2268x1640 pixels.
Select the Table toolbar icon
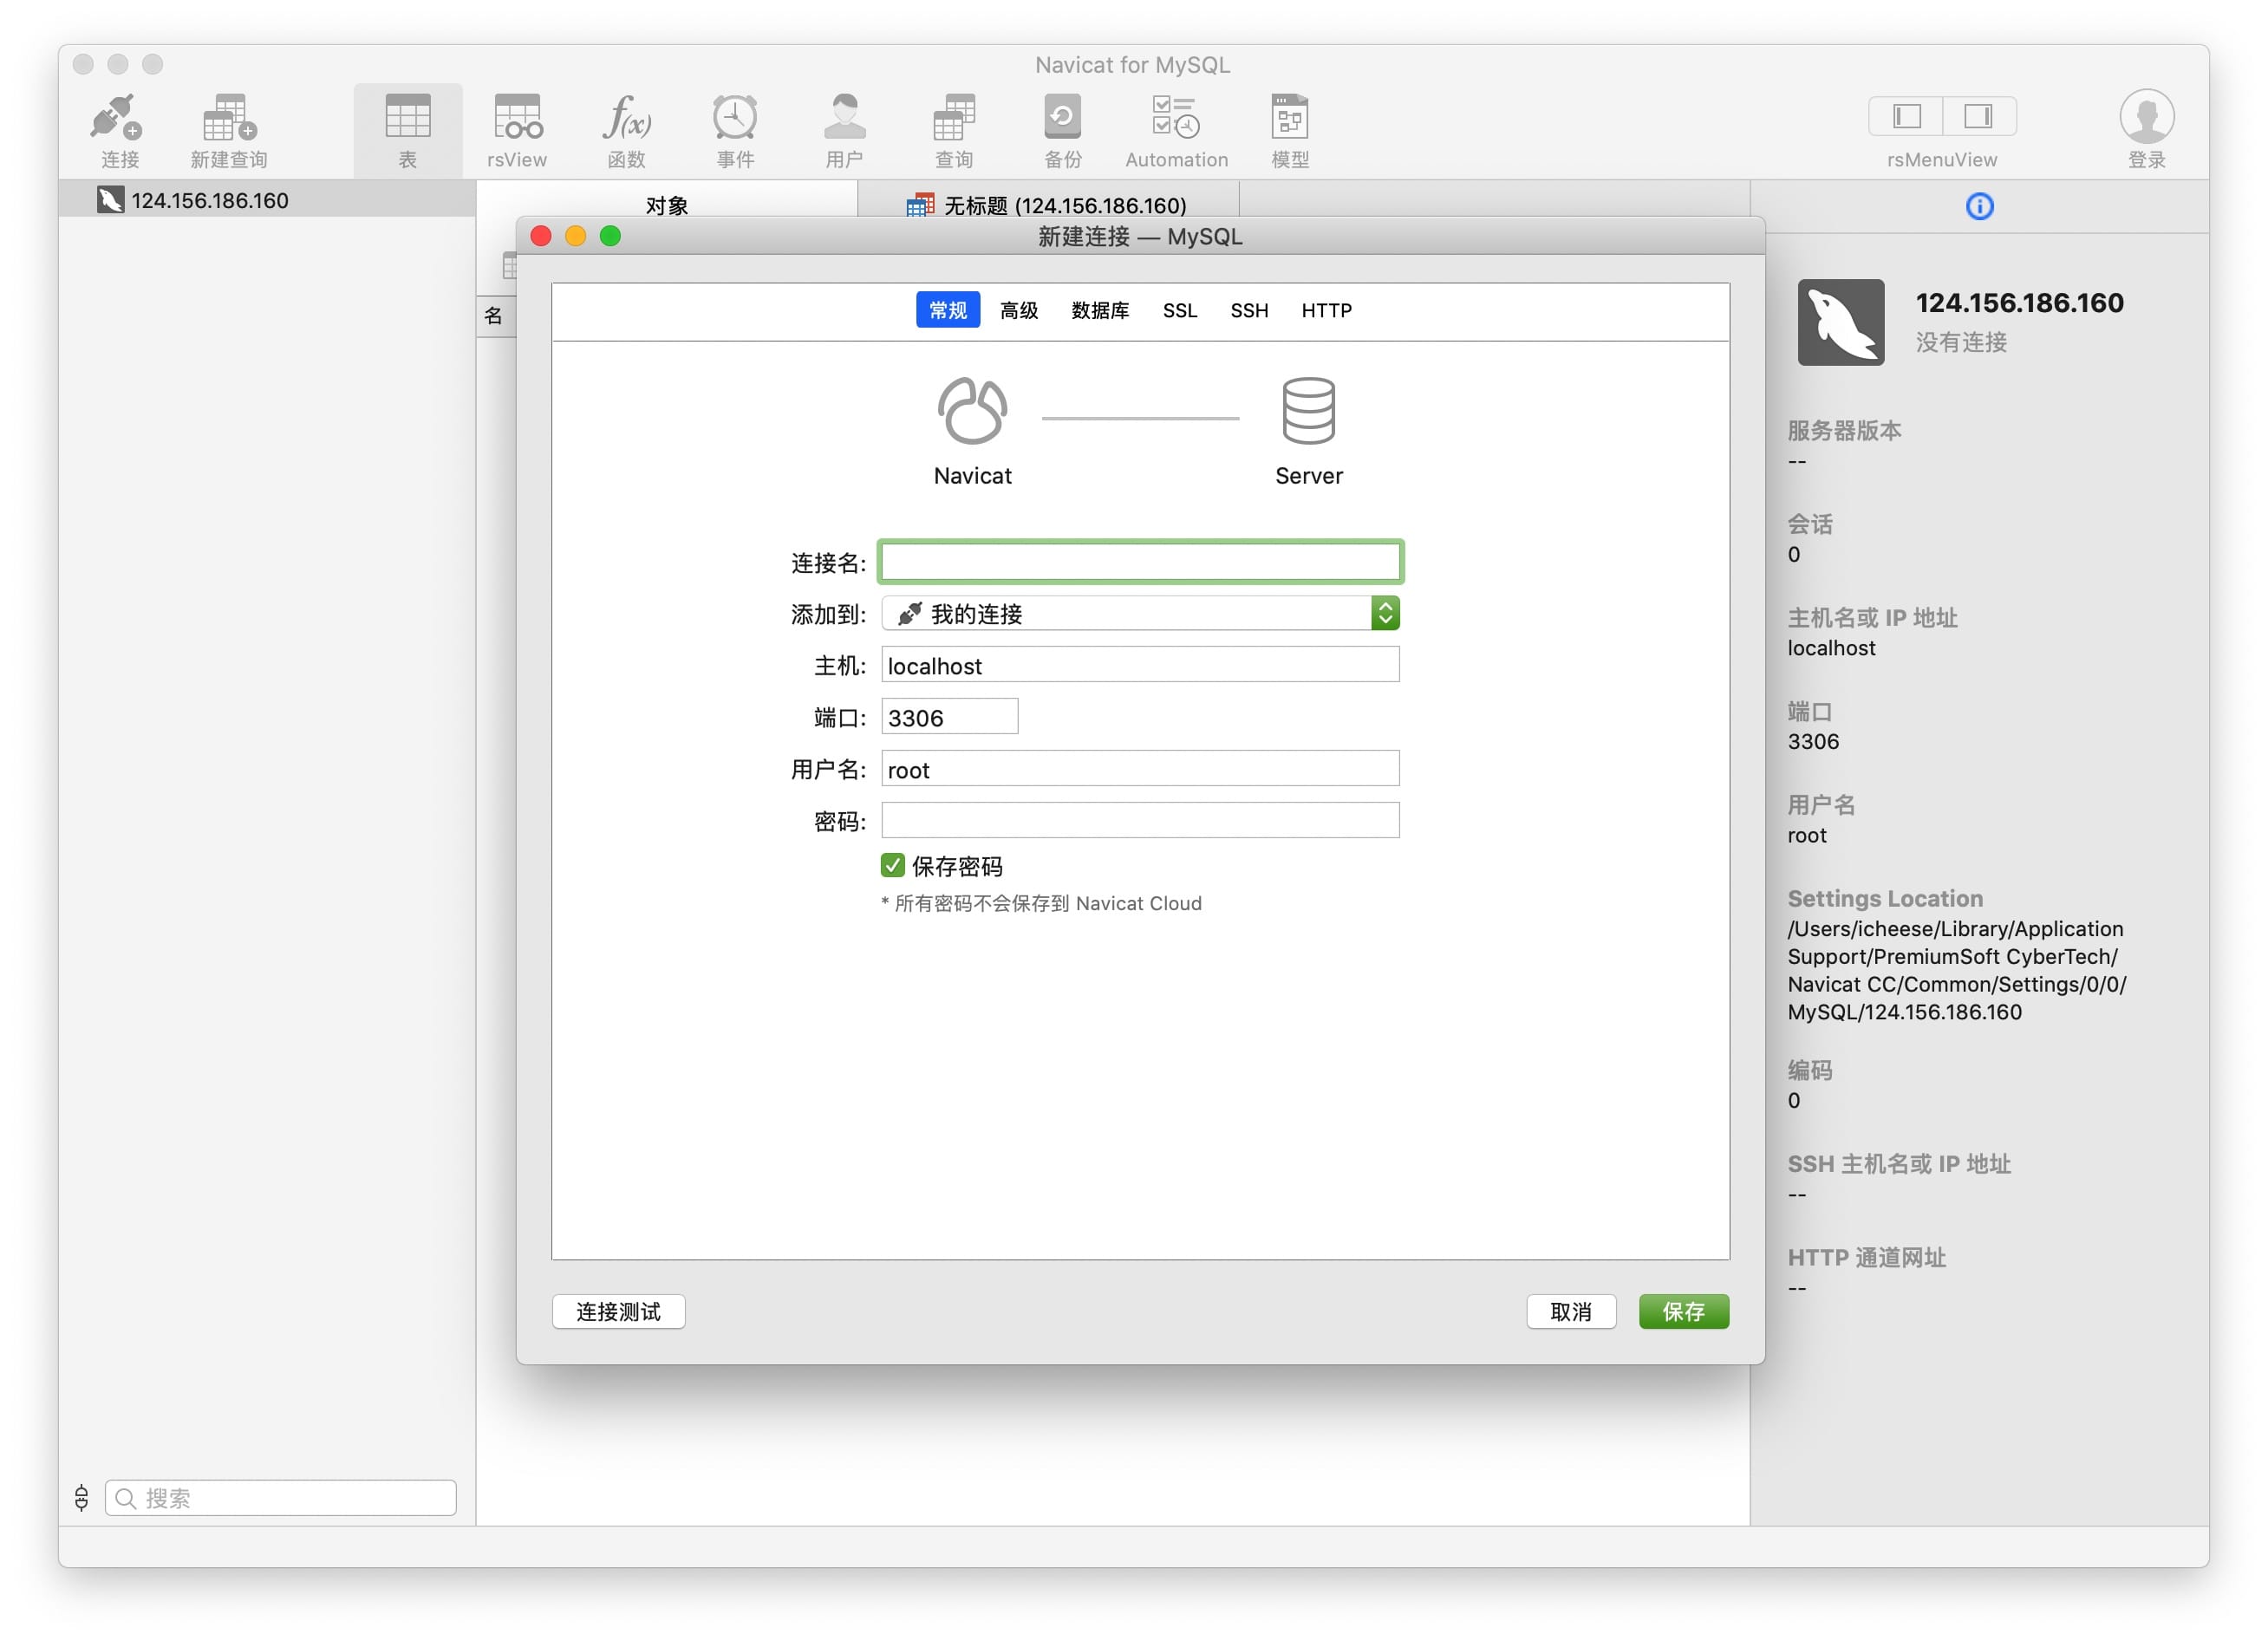tap(407, 119)
